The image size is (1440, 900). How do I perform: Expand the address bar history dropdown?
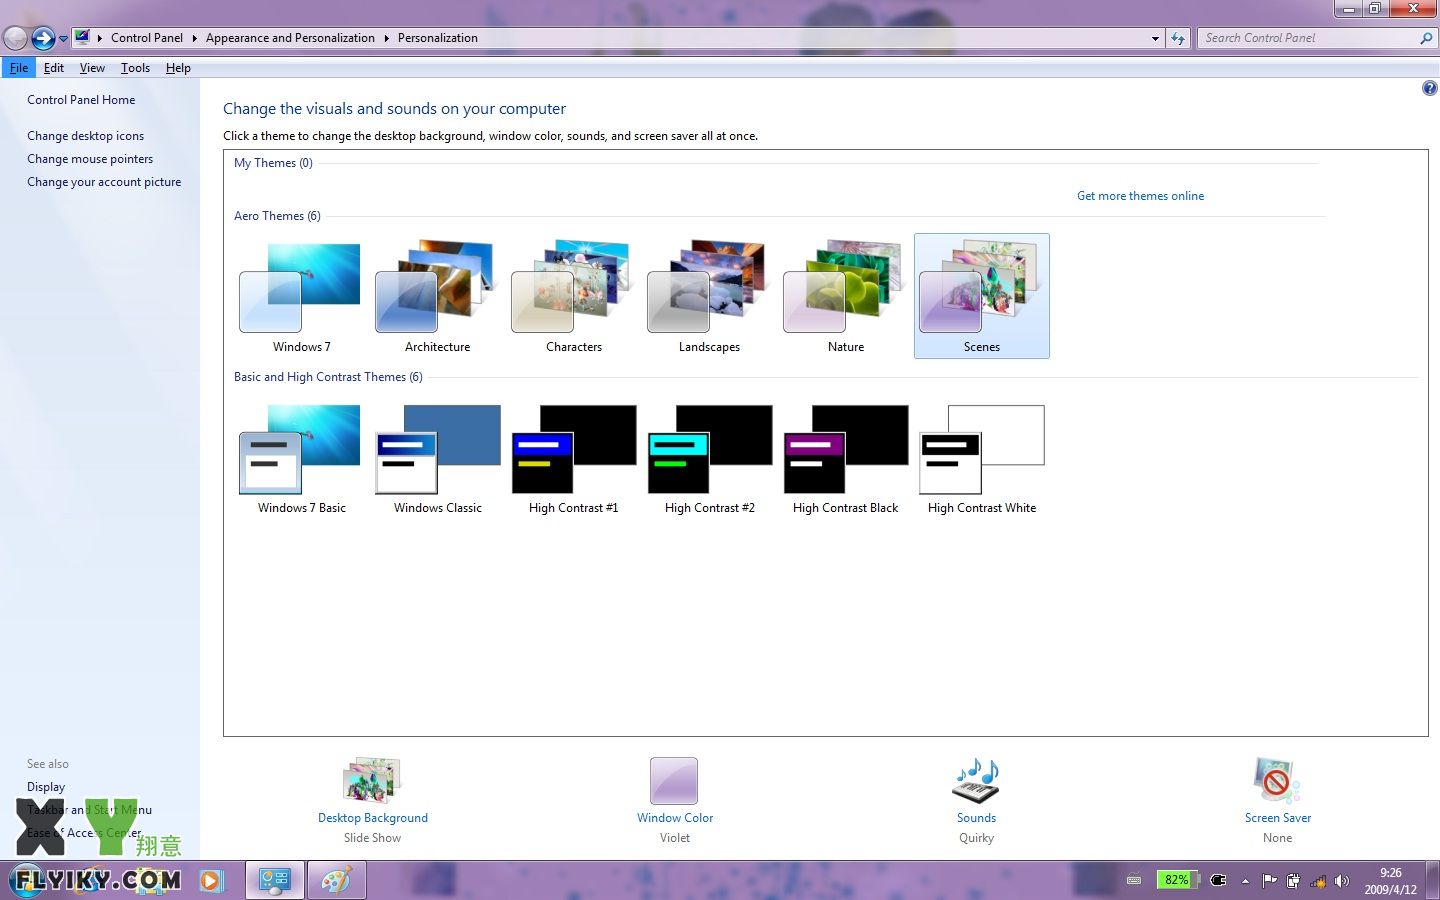tap(1155, 39)
